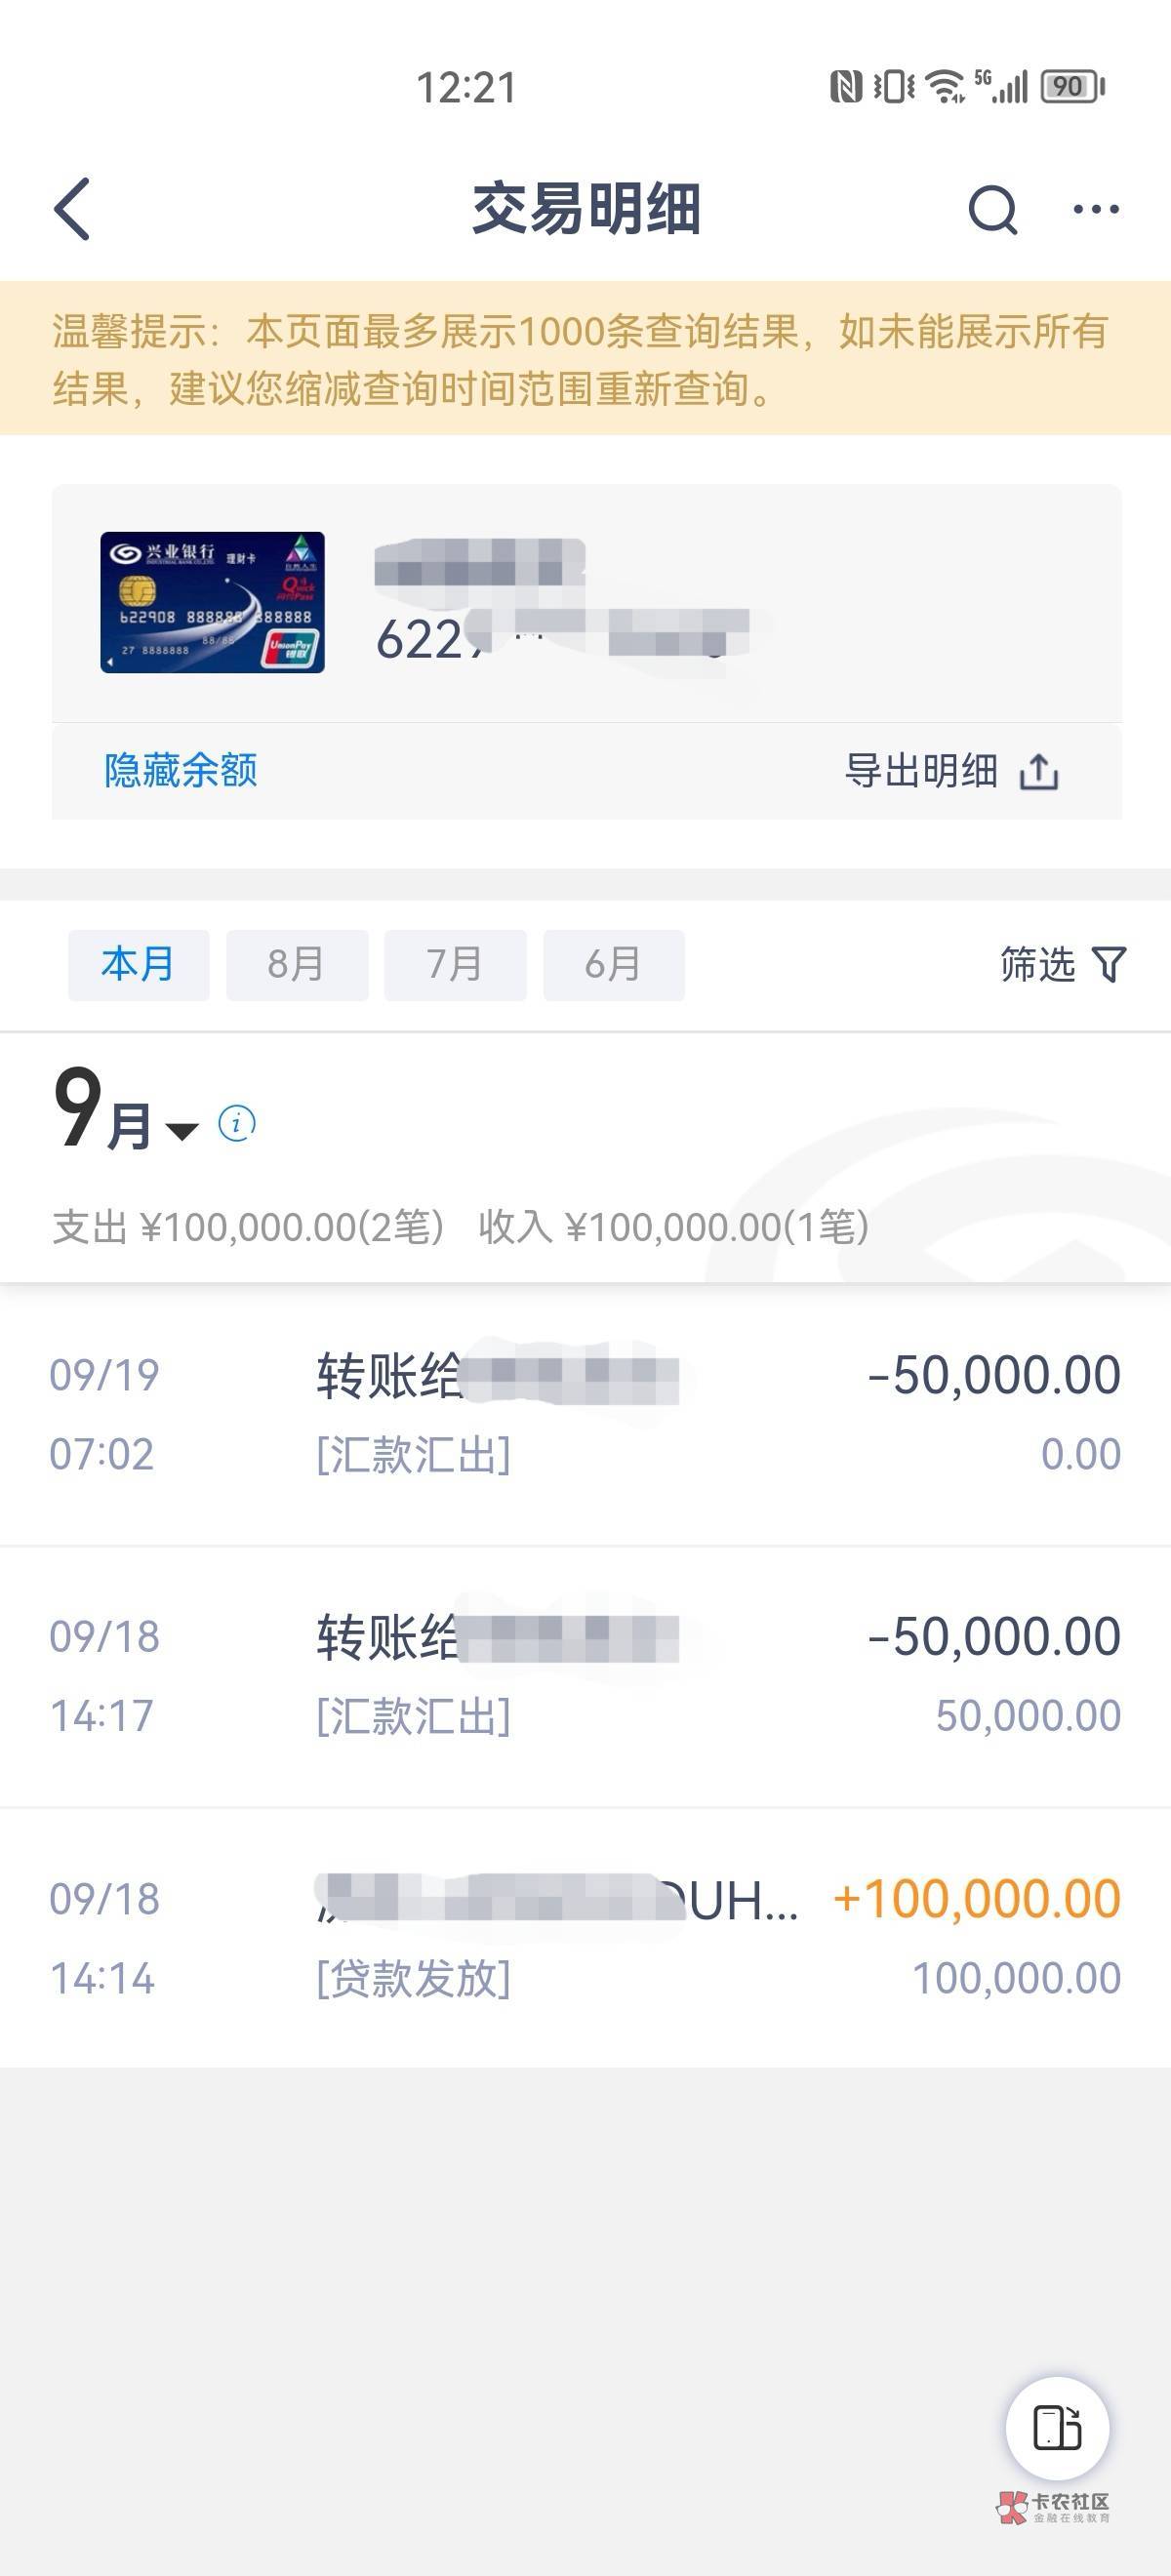Toggle 隐藏余额 to hide balance

(181, 771)
